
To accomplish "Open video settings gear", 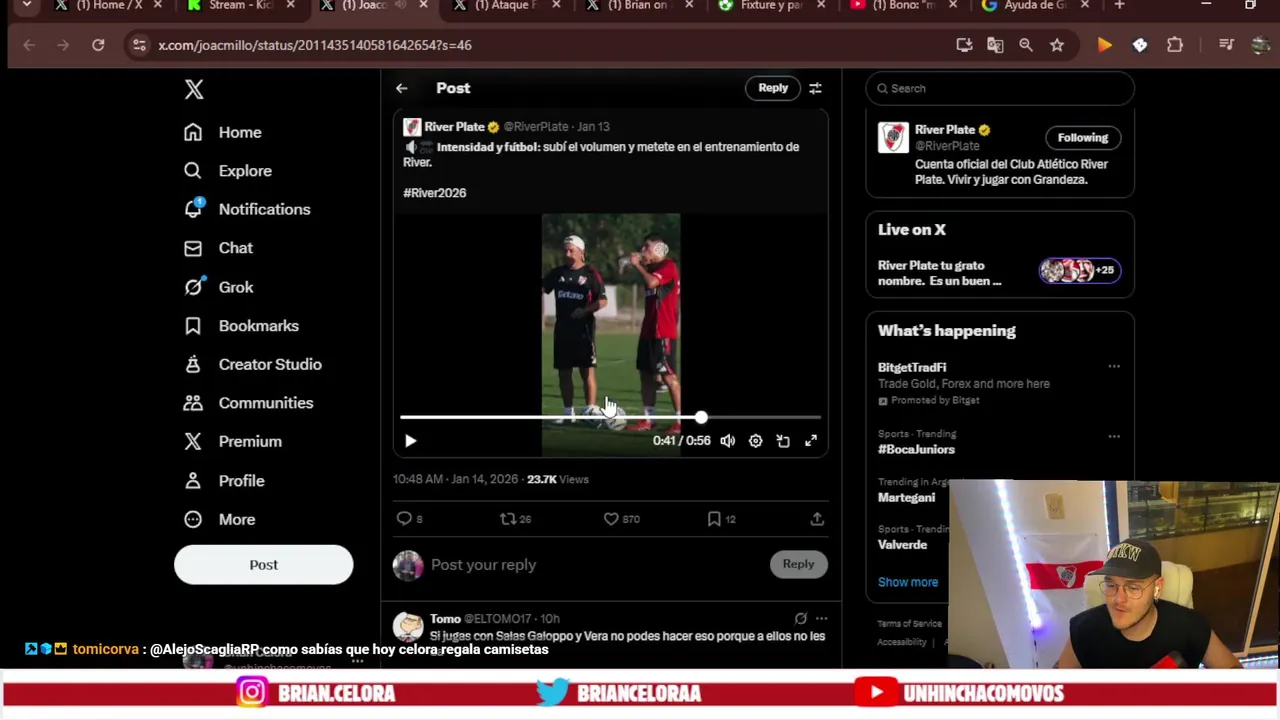I will pyautogui.click(x=755, y=441).
